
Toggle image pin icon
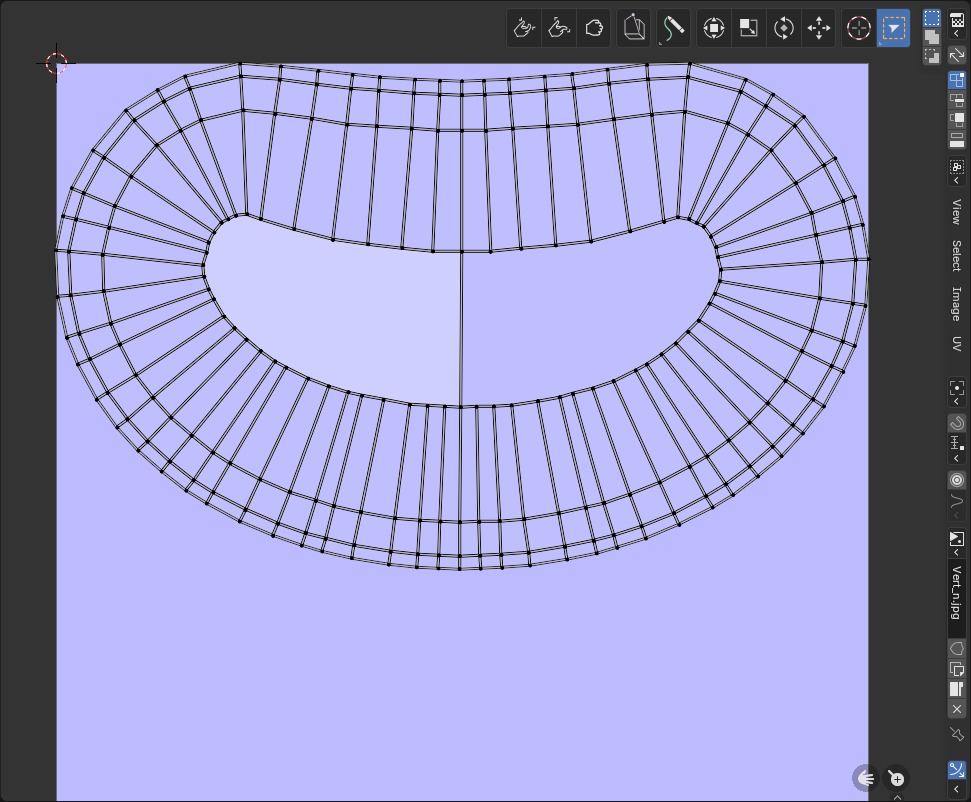click(x=957, y=734)
